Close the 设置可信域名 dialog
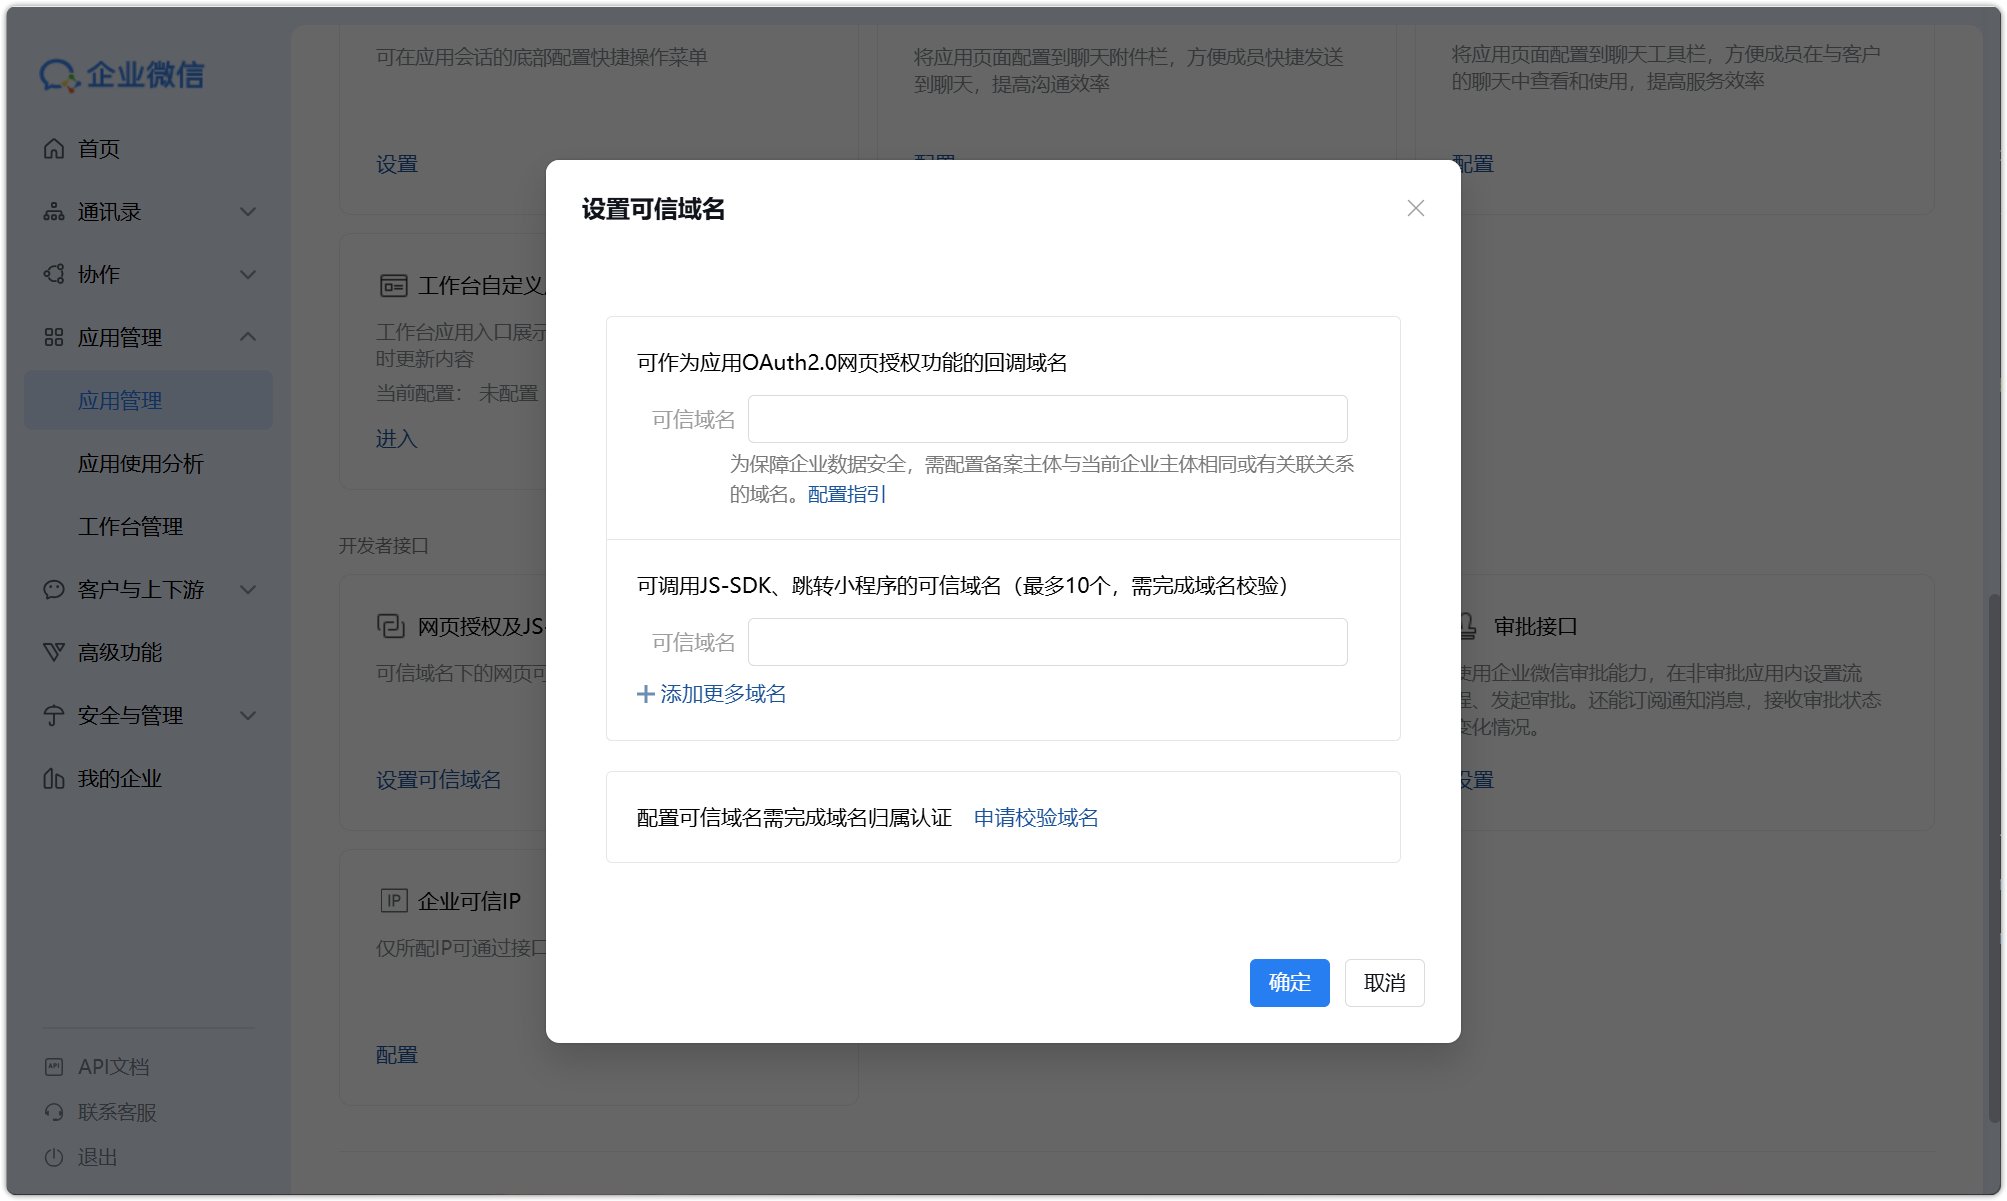2007x1201 pixels. click(x=1415, y=208)
